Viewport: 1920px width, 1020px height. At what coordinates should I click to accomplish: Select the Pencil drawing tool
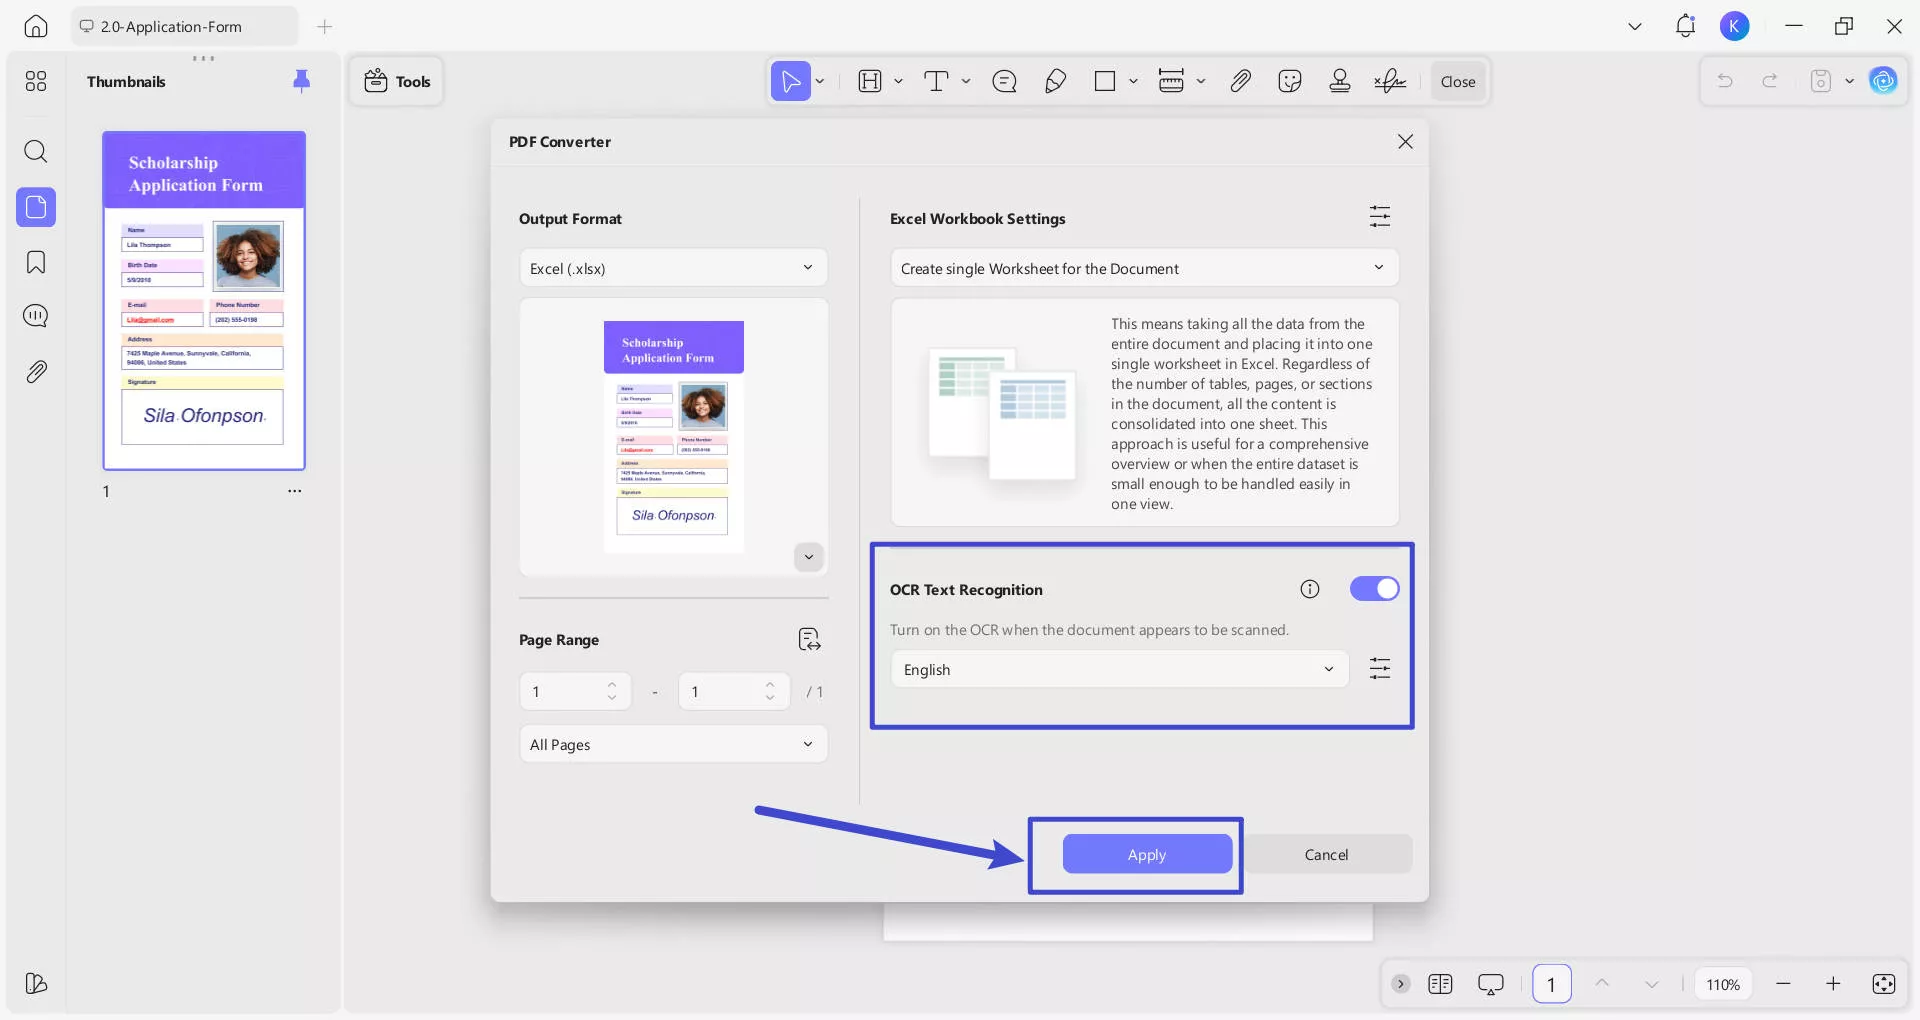1055,81
